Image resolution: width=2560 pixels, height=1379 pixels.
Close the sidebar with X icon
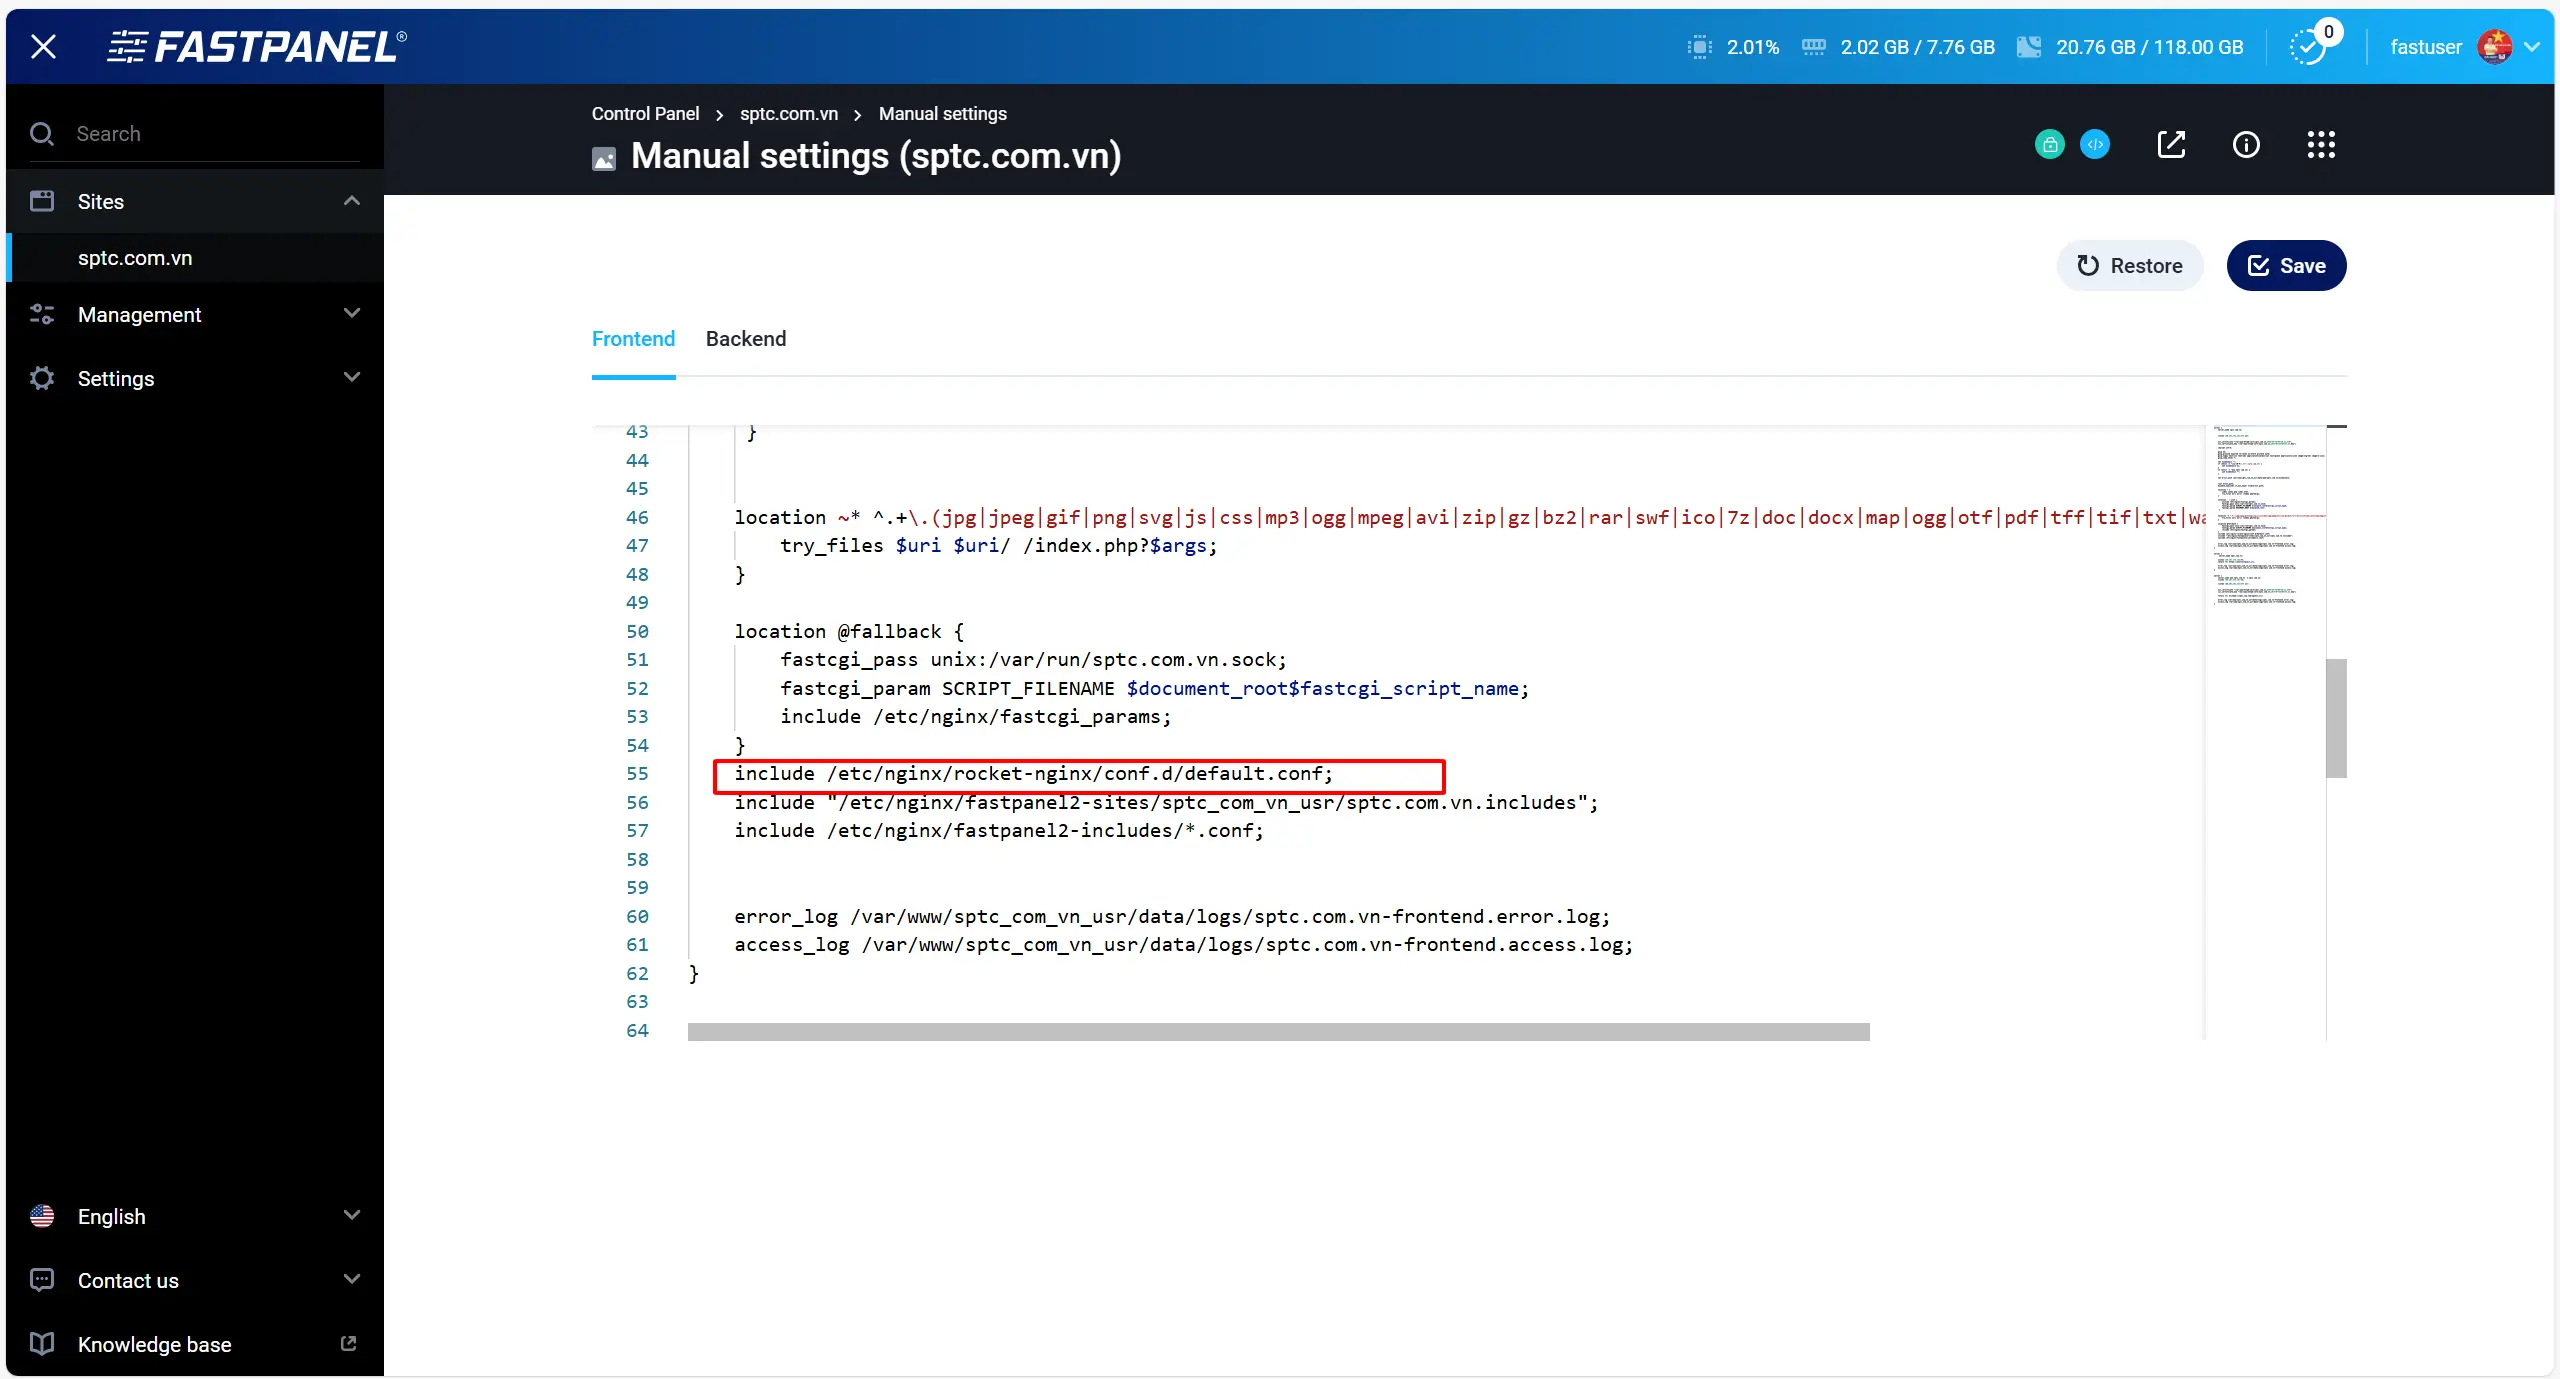[43, 46]
